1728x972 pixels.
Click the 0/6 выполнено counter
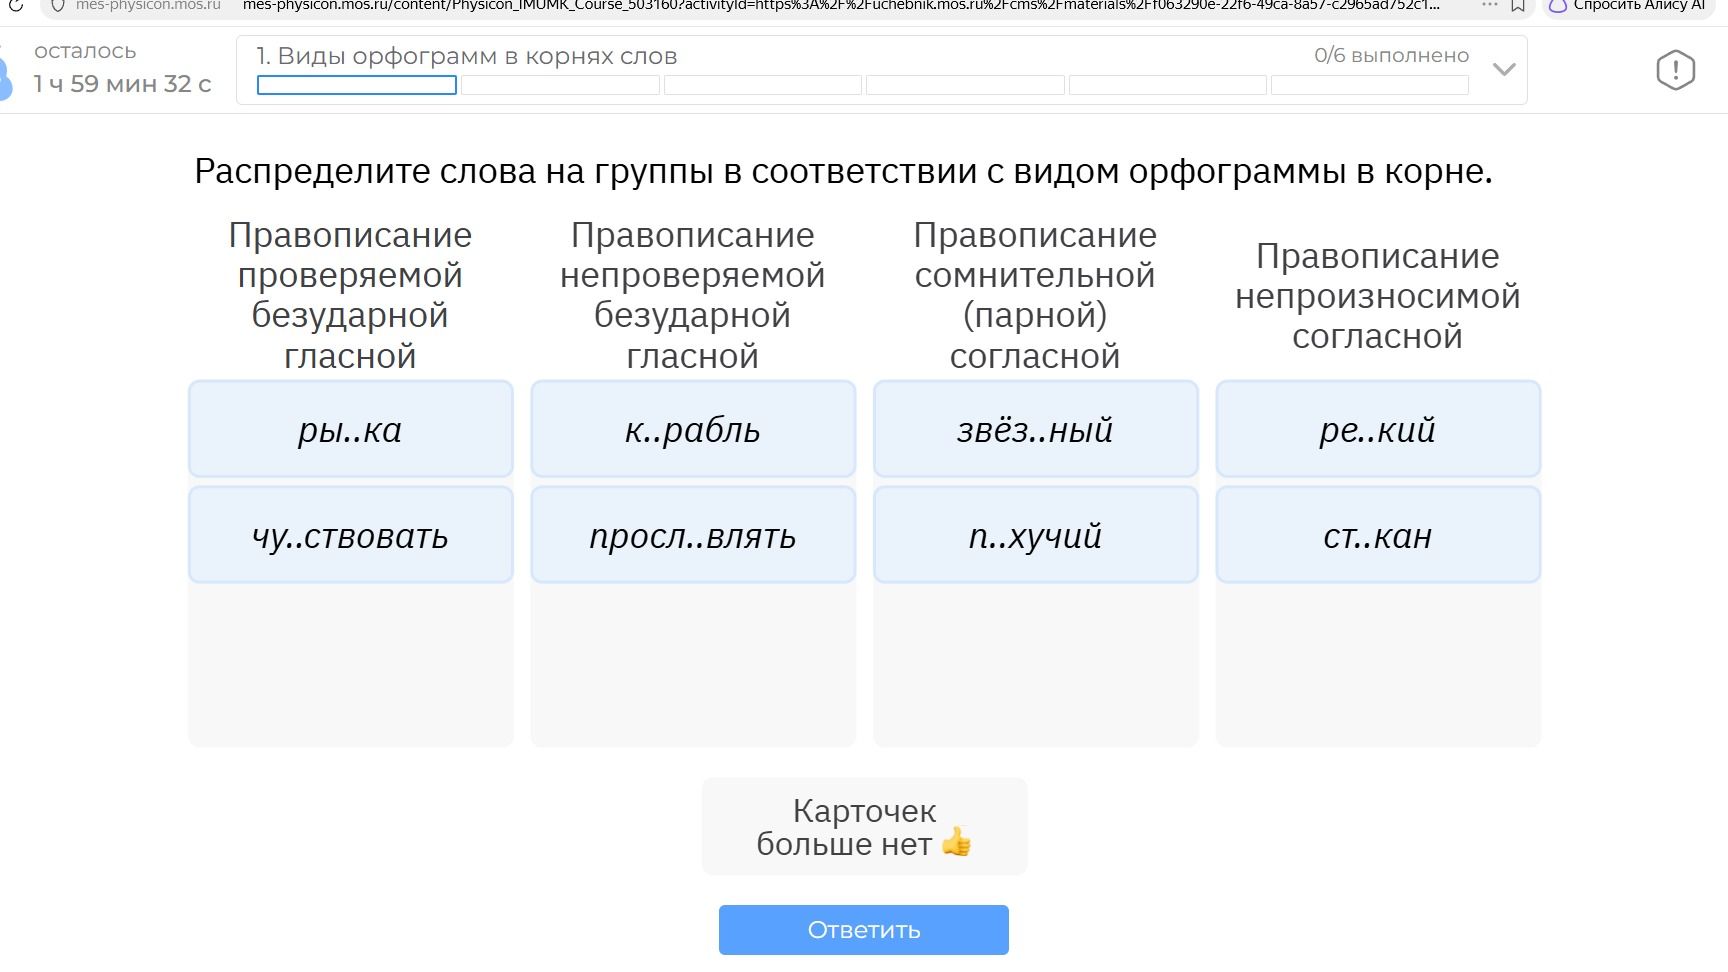click(1391, 55)
